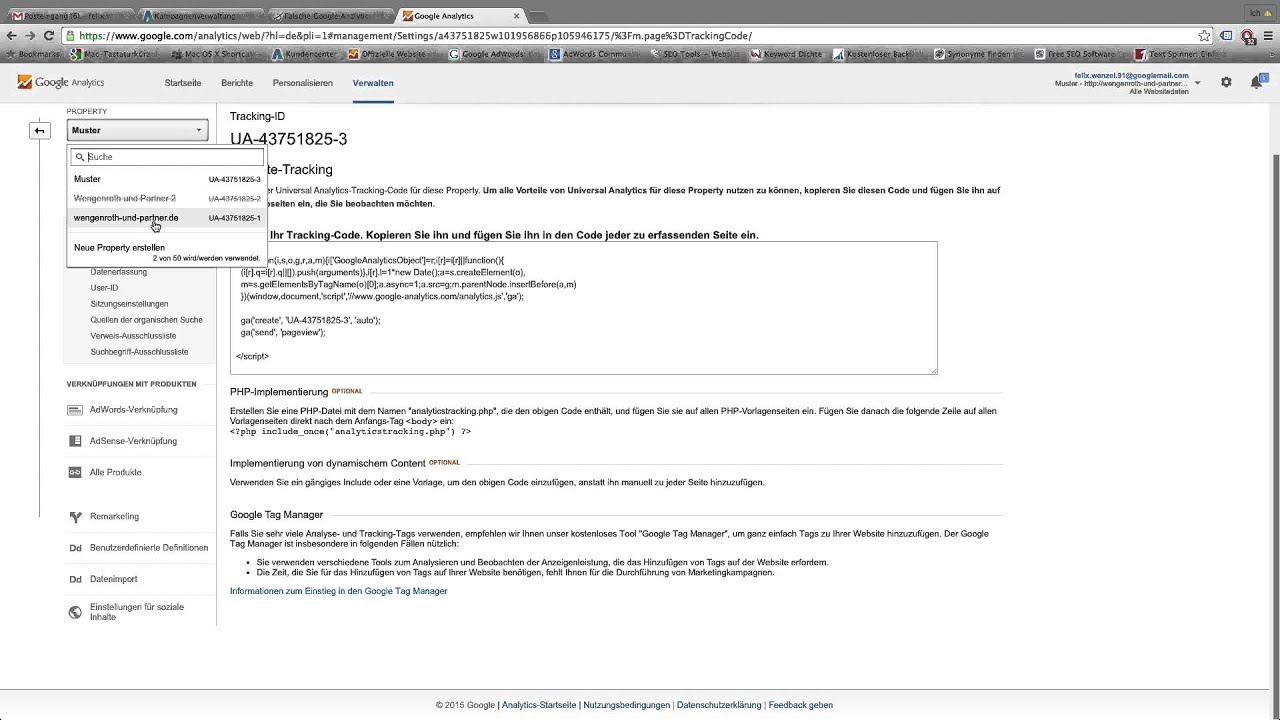Open Quellen der organischen Suche
Screen dimensions: 1280x720
(x=146, y=320)
